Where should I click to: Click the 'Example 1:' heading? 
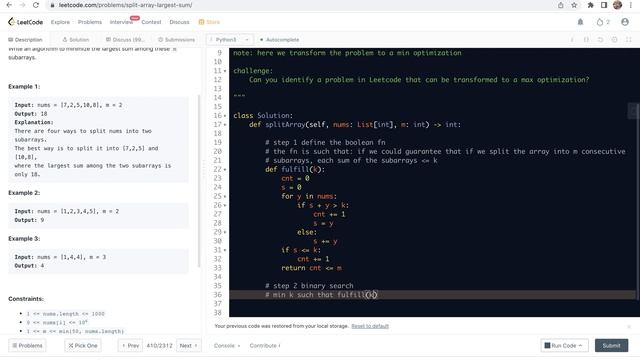pos(24,87)
